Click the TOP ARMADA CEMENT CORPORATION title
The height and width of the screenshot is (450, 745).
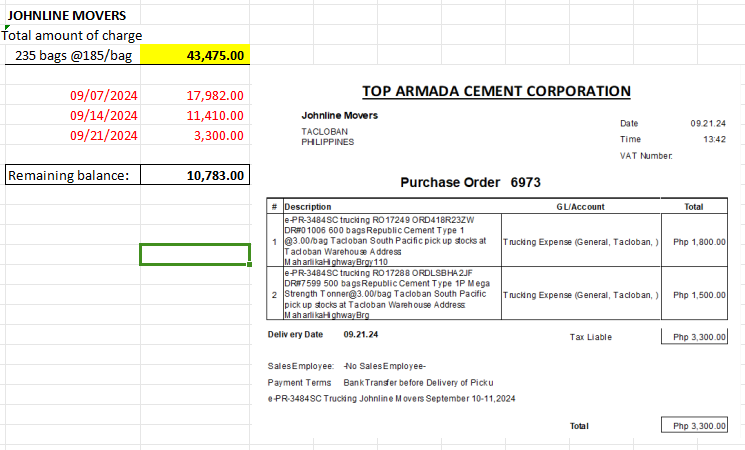(x=495, y=91)
